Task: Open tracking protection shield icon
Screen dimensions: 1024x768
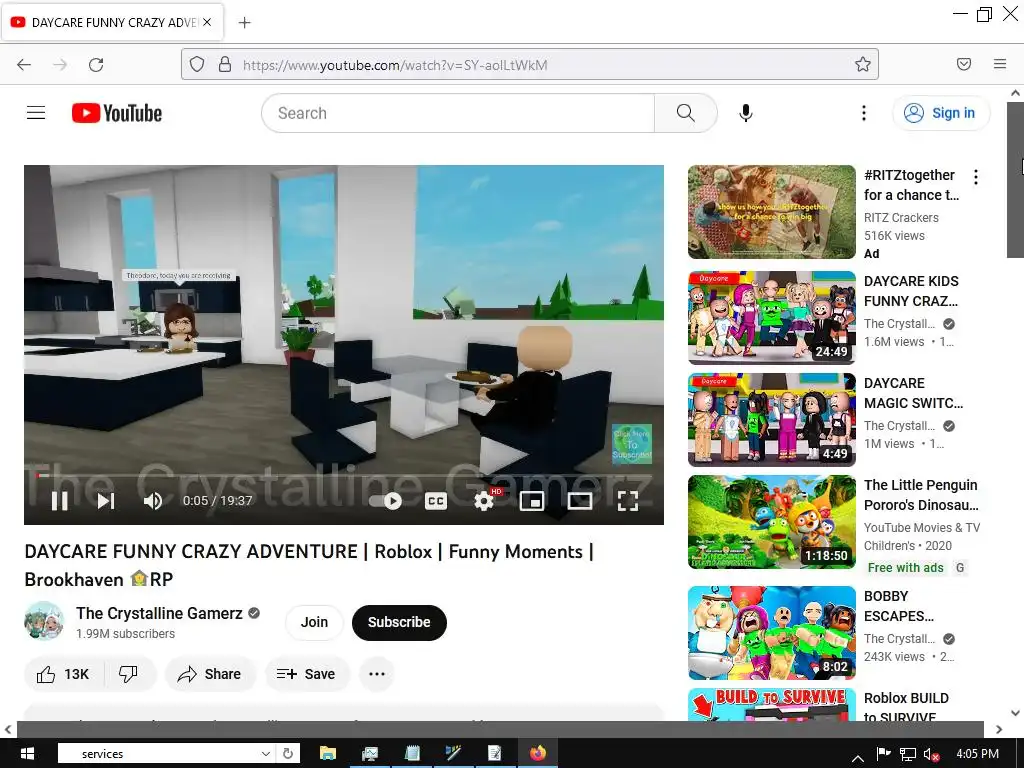Action: coord(197,65)
